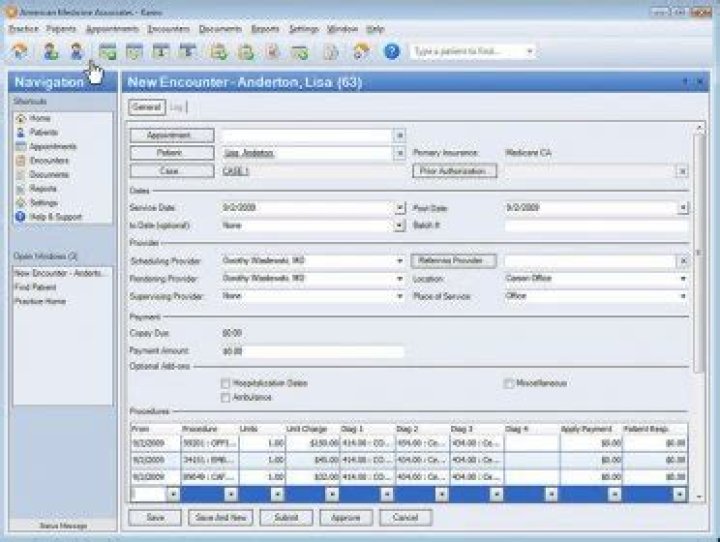
Task: Open the Post Date dropdown
Action: click(x=683, y=208)
